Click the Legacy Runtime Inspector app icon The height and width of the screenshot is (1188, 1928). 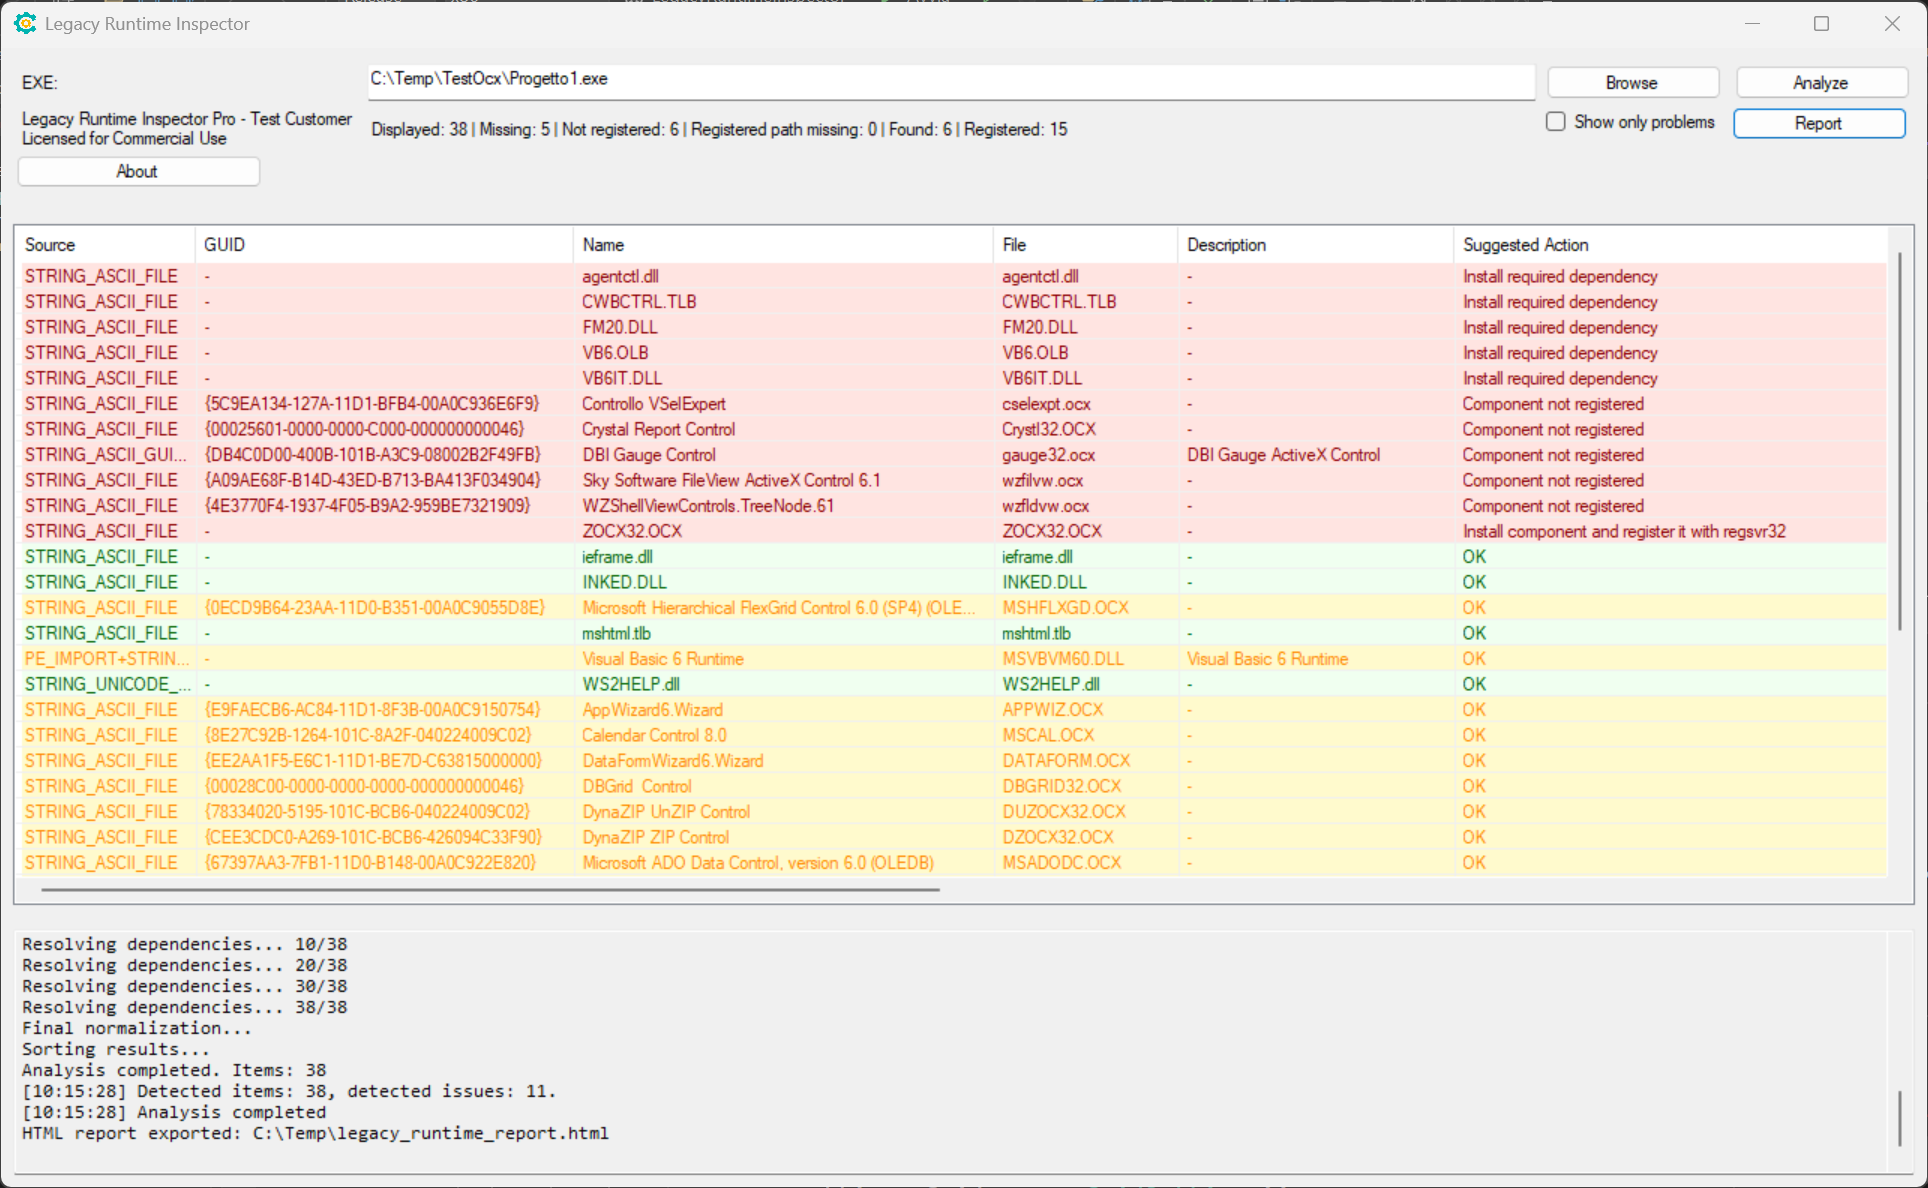tap(25, 23)
